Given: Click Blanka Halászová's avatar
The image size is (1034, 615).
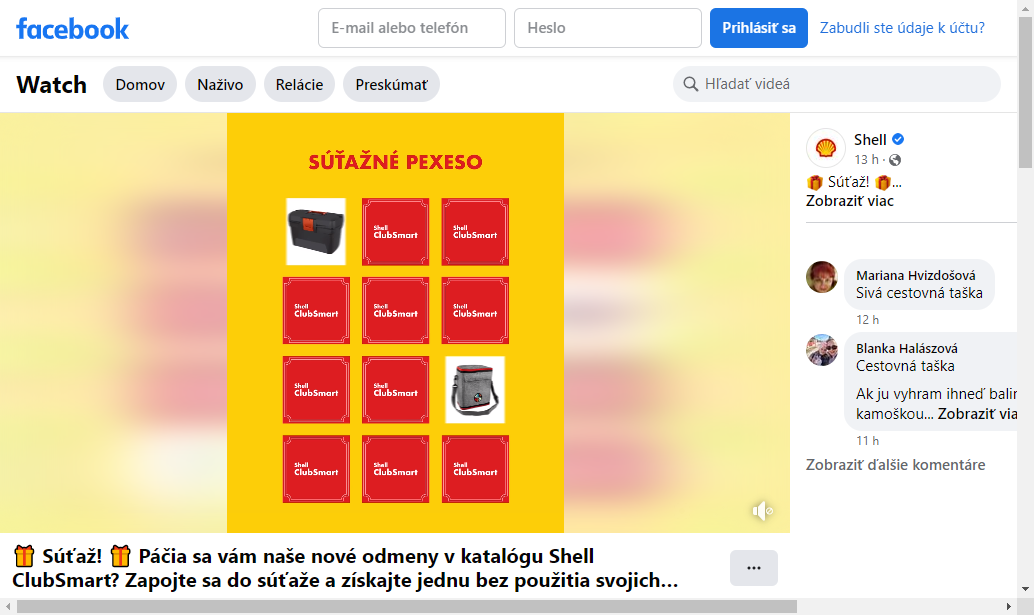Looking at the screenshot, I should pos(822,349).
